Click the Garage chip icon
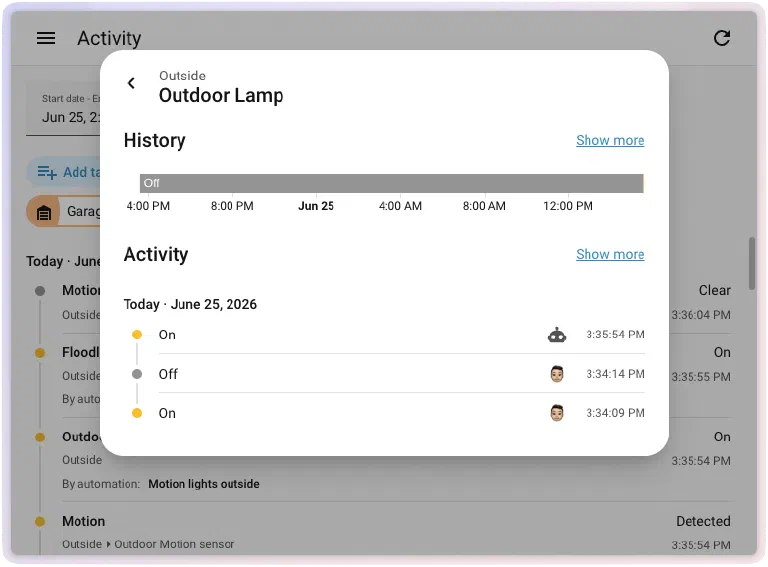768x567 pixels. [x=44, y=212]
